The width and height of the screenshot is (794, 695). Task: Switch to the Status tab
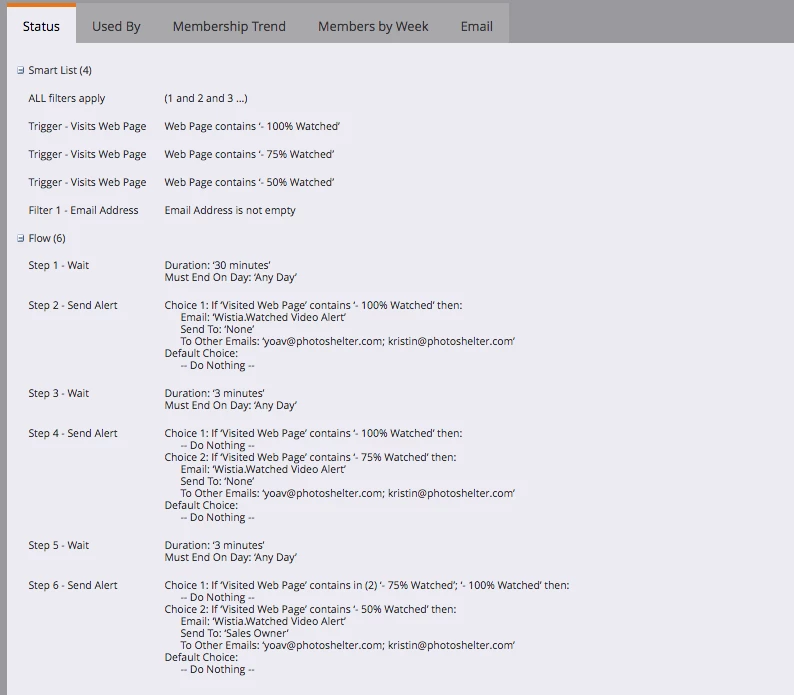(41, 26)
